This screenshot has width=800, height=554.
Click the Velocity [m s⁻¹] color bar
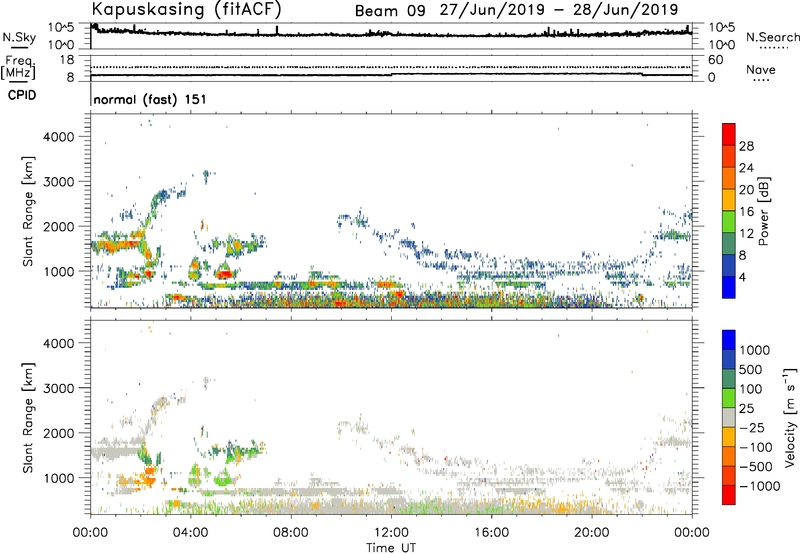(729, 417)
